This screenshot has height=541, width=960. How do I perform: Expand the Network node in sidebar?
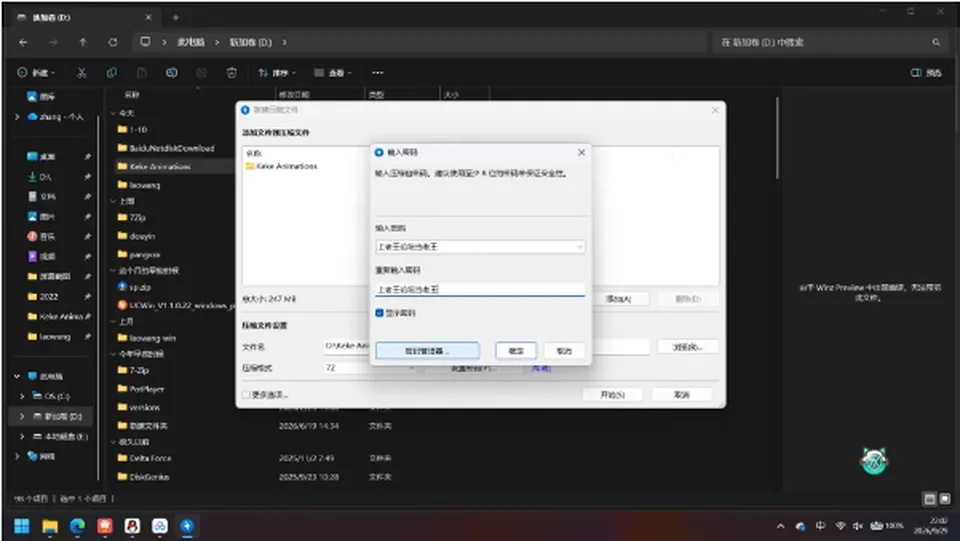17,456
